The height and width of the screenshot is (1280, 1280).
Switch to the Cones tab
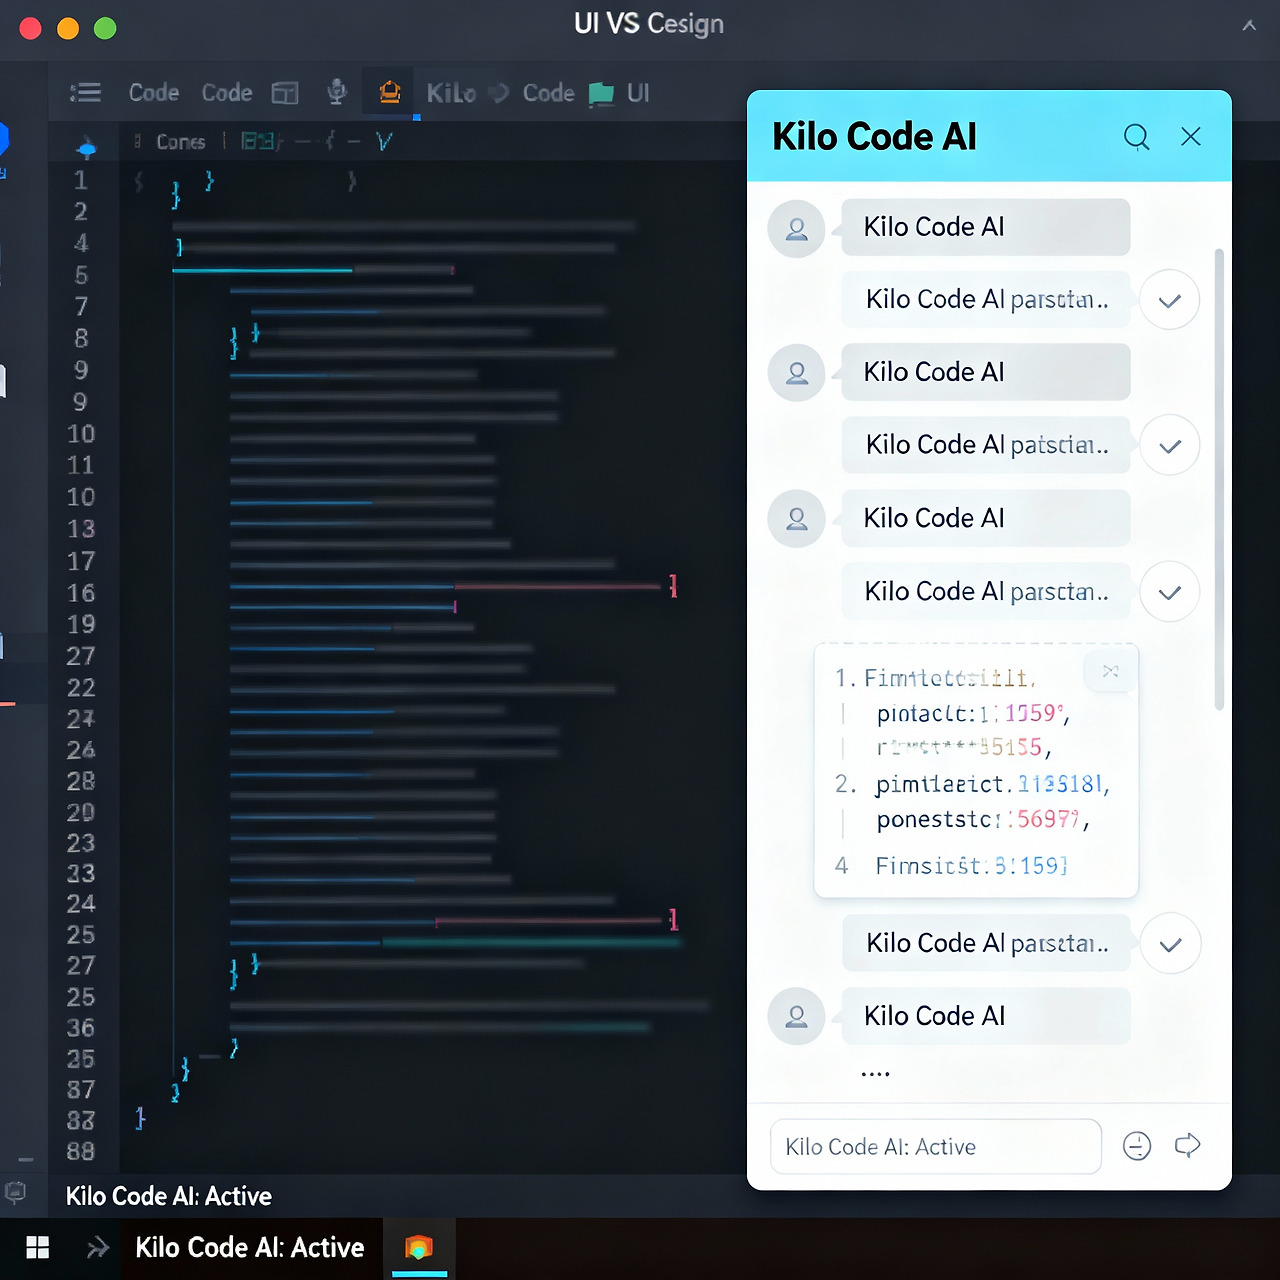point(180,141)
